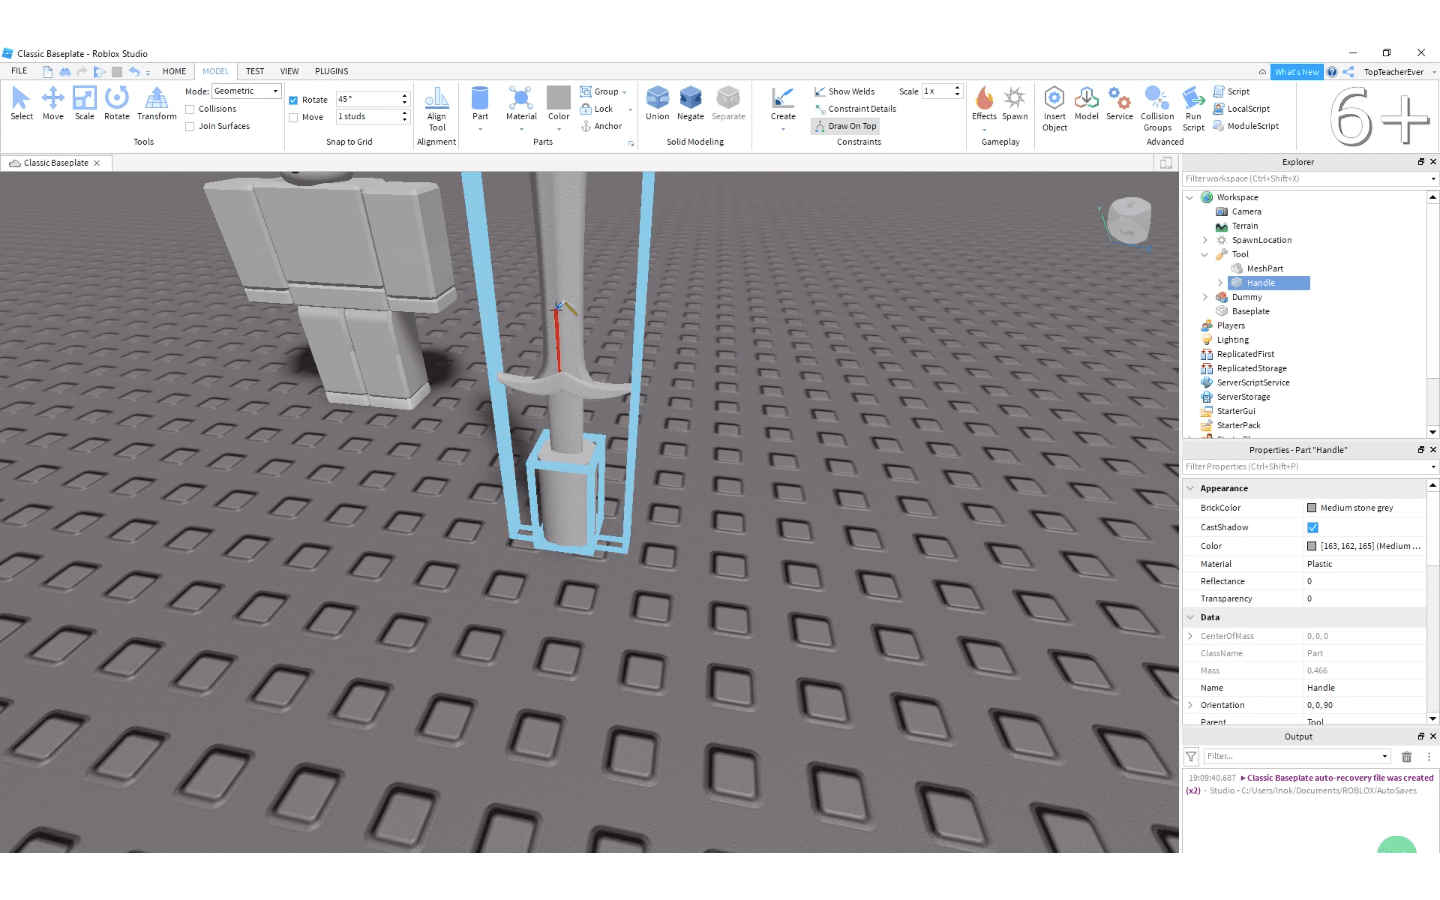Click the Union solid modeling icon
The image size is (1440, 900).
click(657, 103)
